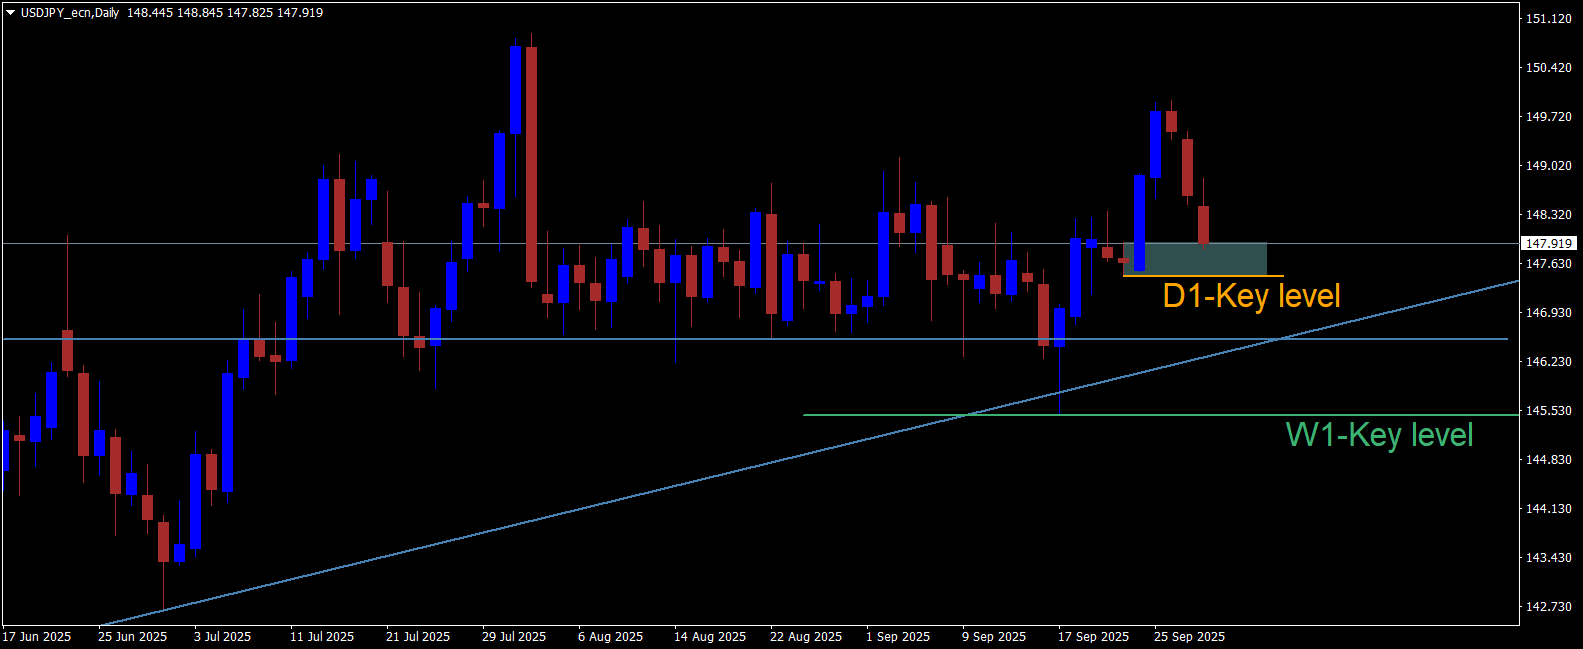Click the last red candle touching the teal zone
The width and height of the screenshot is (1583, 649).
click(x=1204, y=225)
